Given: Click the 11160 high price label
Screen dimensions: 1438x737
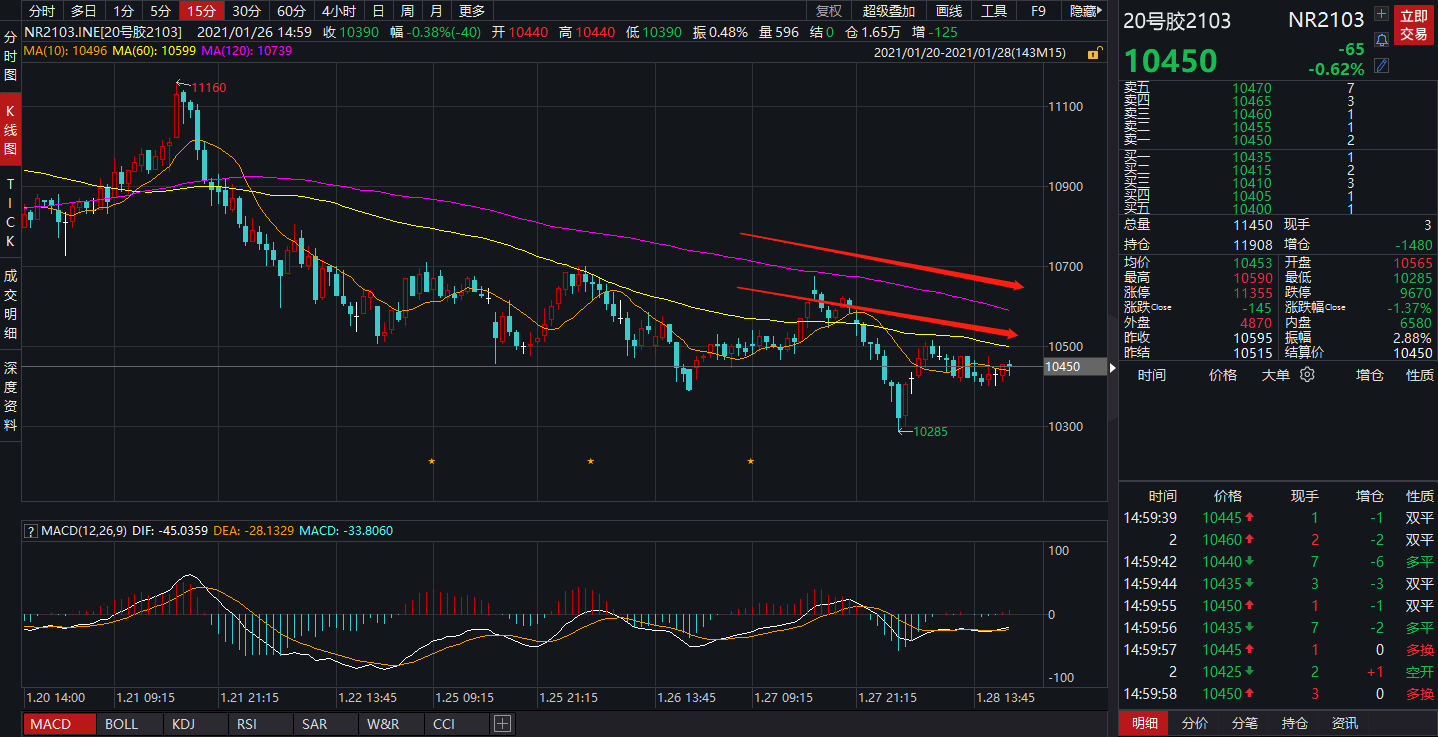Looking at the screenshot, I should (x=209, y=88).
